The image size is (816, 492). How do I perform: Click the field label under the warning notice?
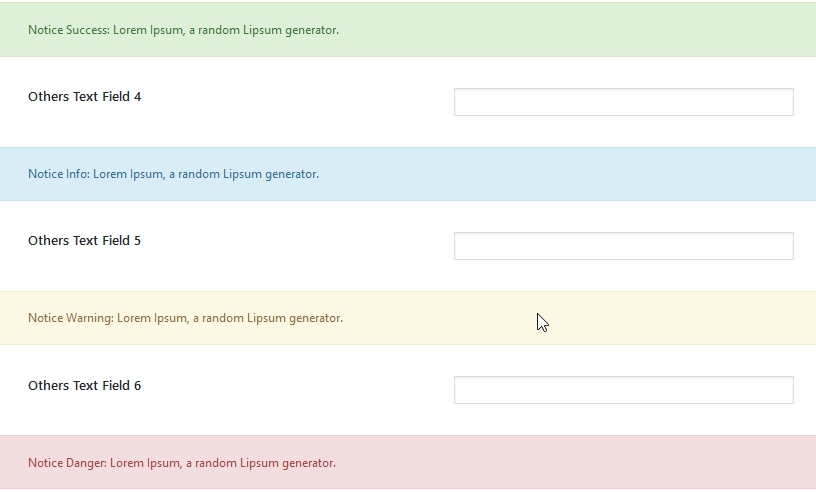pyautogui.click(x=85, y=386)
